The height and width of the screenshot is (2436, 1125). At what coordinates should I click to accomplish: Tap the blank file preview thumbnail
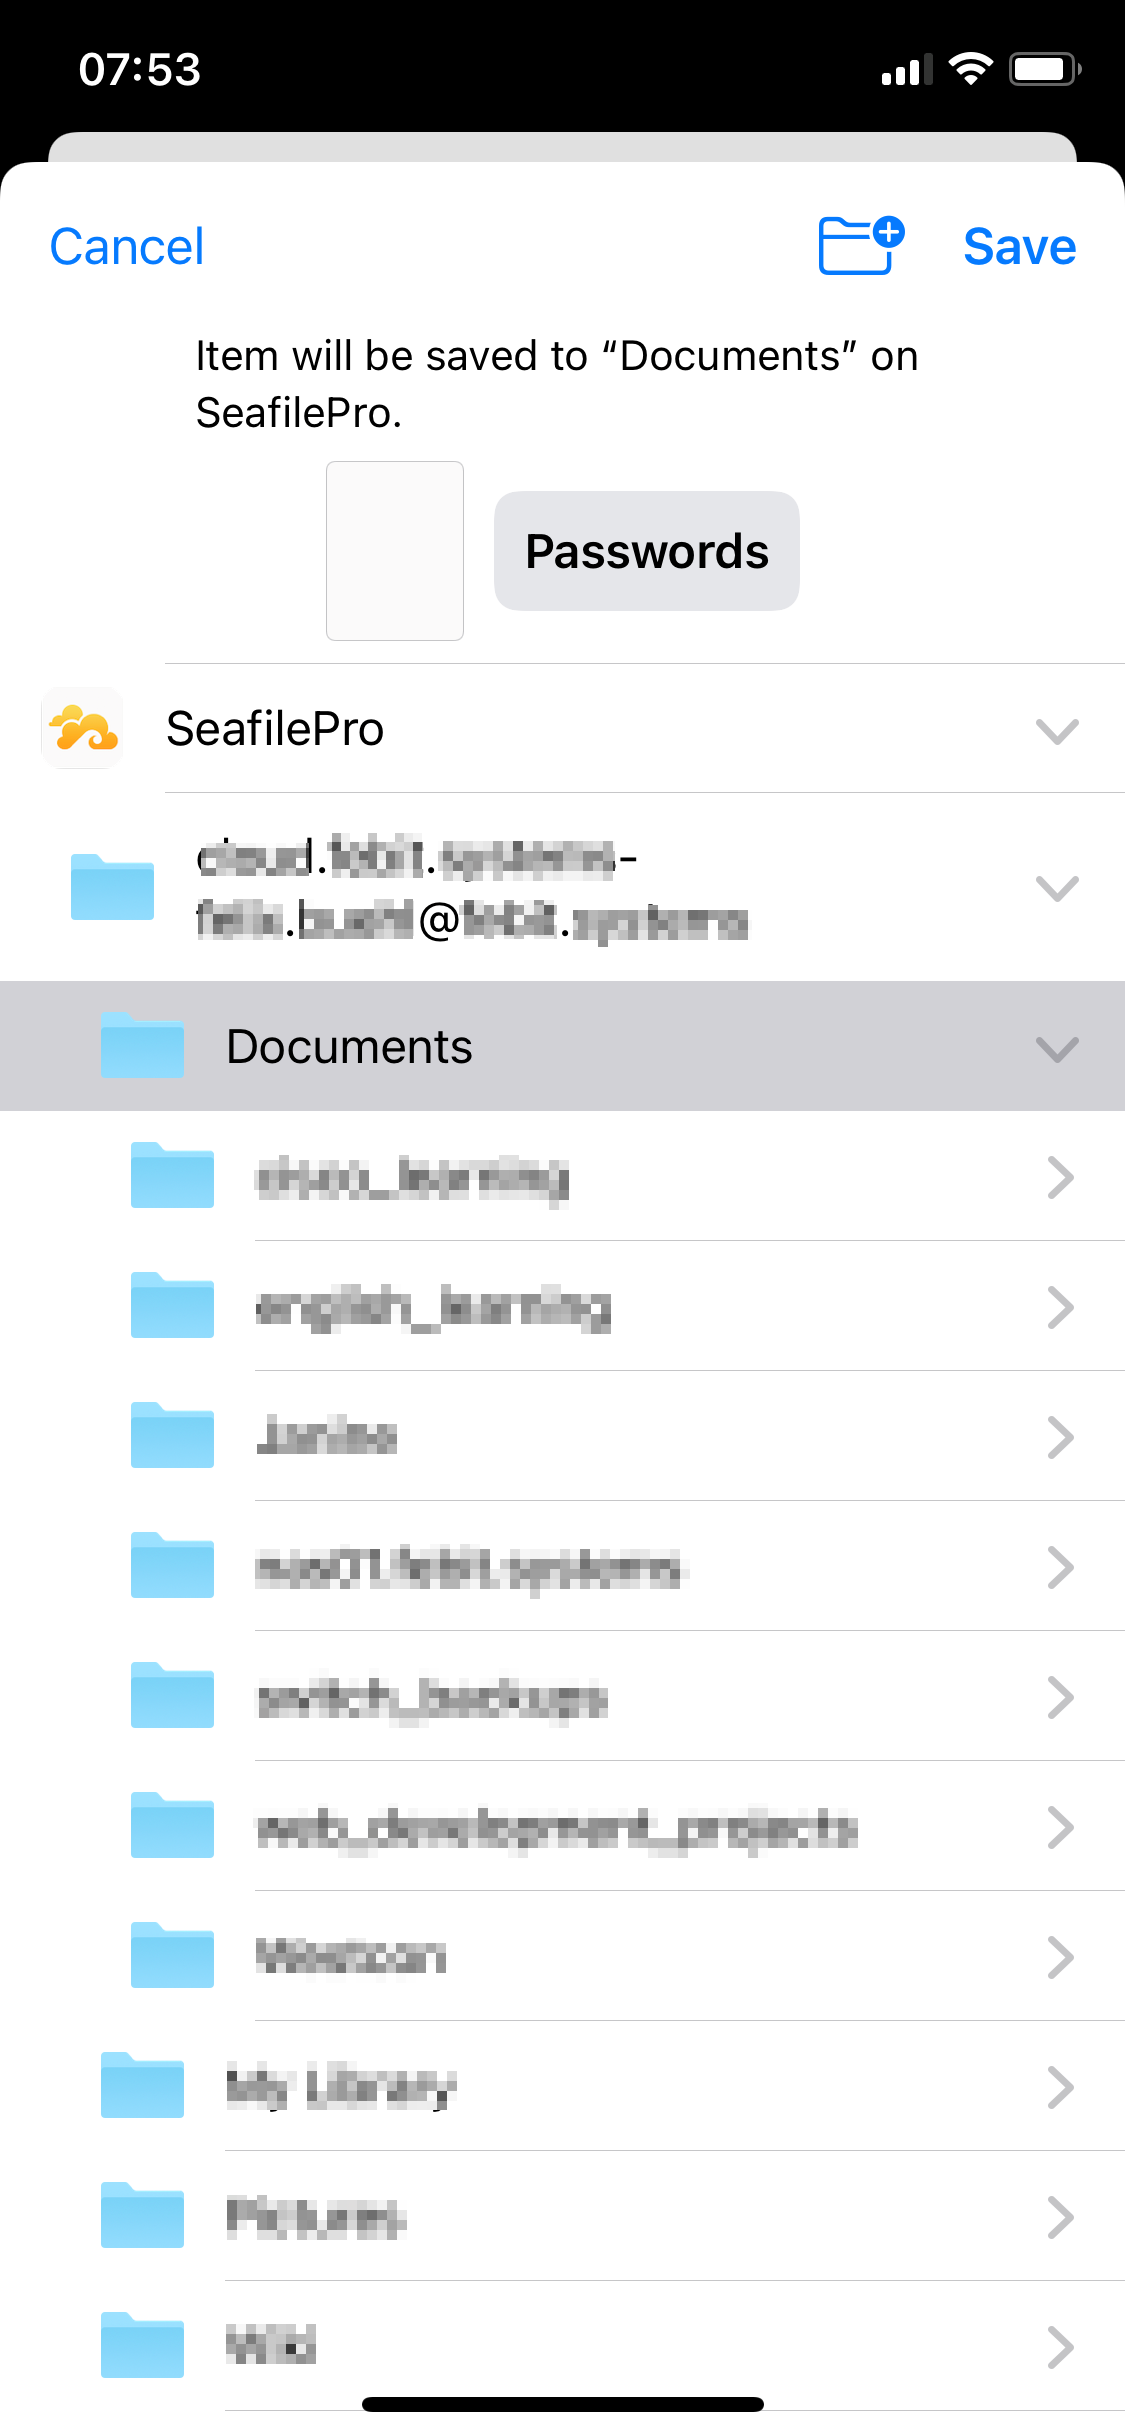[x=394, y=550]
